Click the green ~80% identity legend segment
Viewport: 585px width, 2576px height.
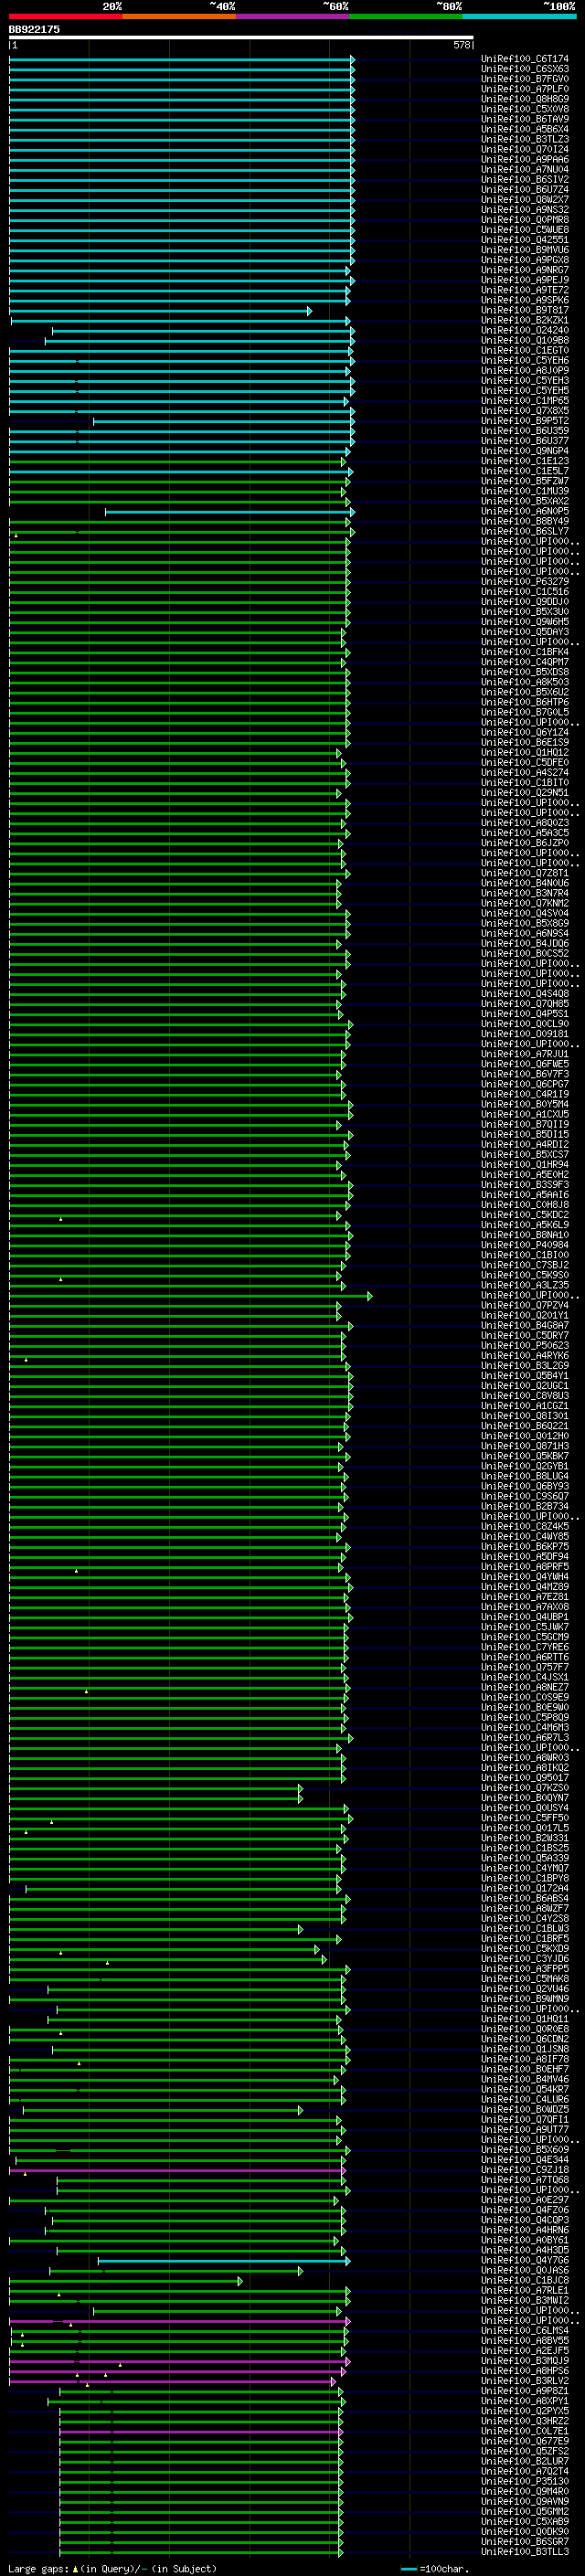(406, 17)
